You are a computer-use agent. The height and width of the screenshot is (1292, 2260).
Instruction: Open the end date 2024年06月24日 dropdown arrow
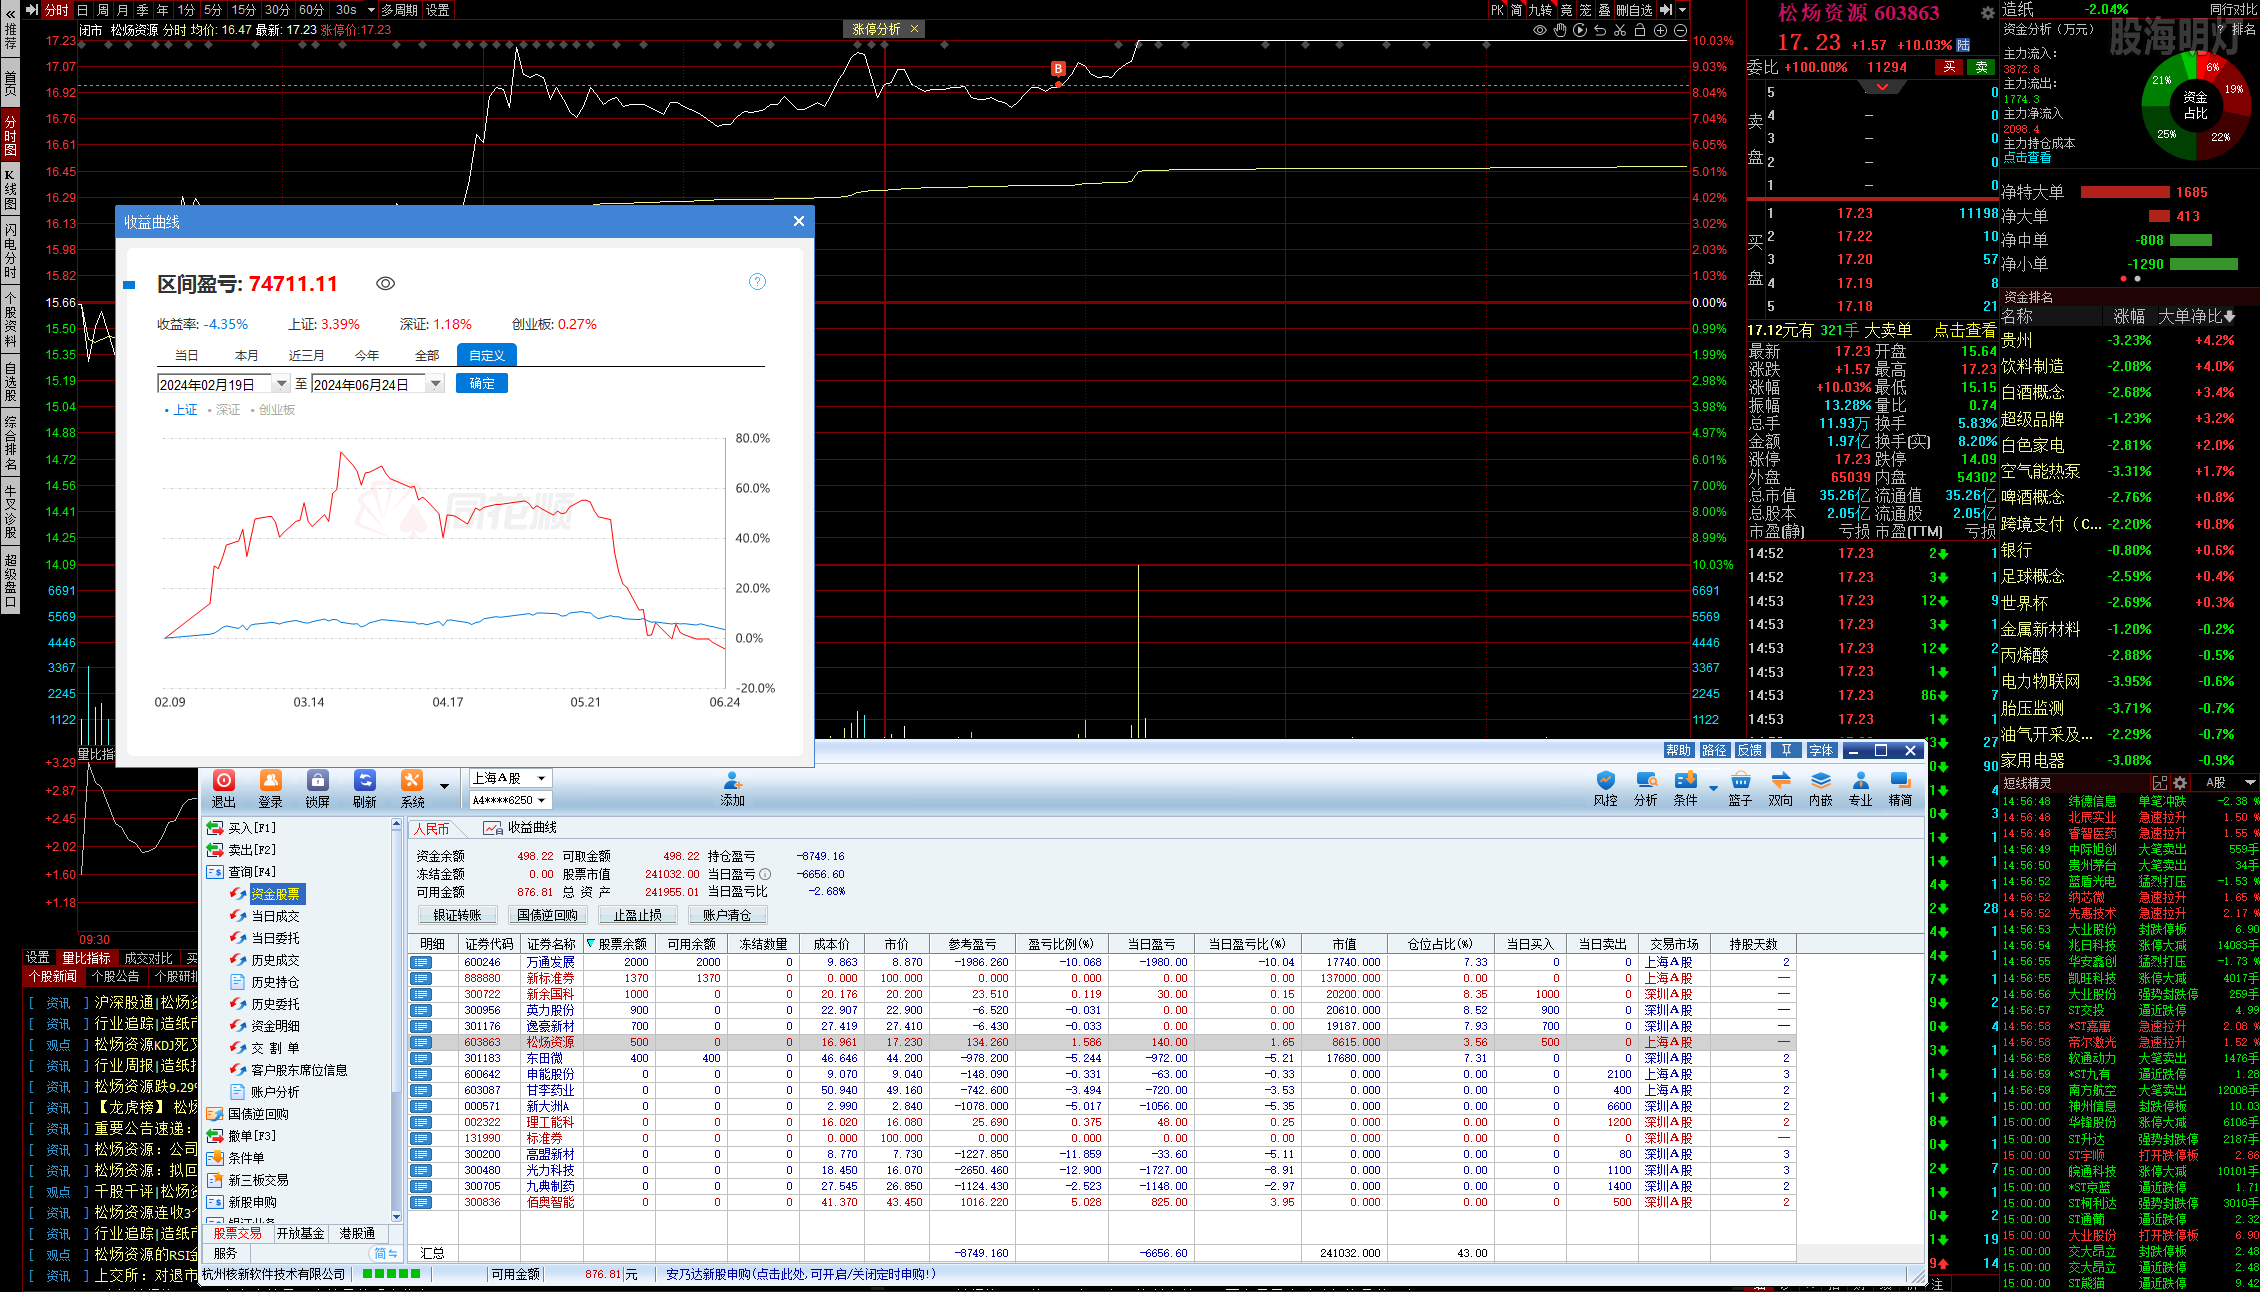(435, 384)
